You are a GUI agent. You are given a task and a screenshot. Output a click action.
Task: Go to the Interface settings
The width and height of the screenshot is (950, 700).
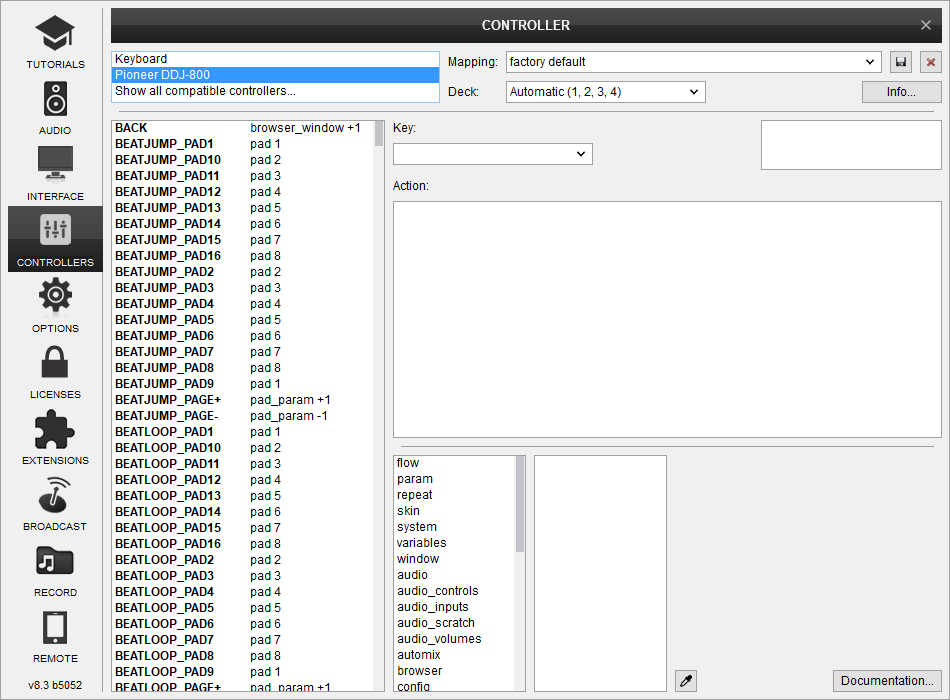coord(55,174)
